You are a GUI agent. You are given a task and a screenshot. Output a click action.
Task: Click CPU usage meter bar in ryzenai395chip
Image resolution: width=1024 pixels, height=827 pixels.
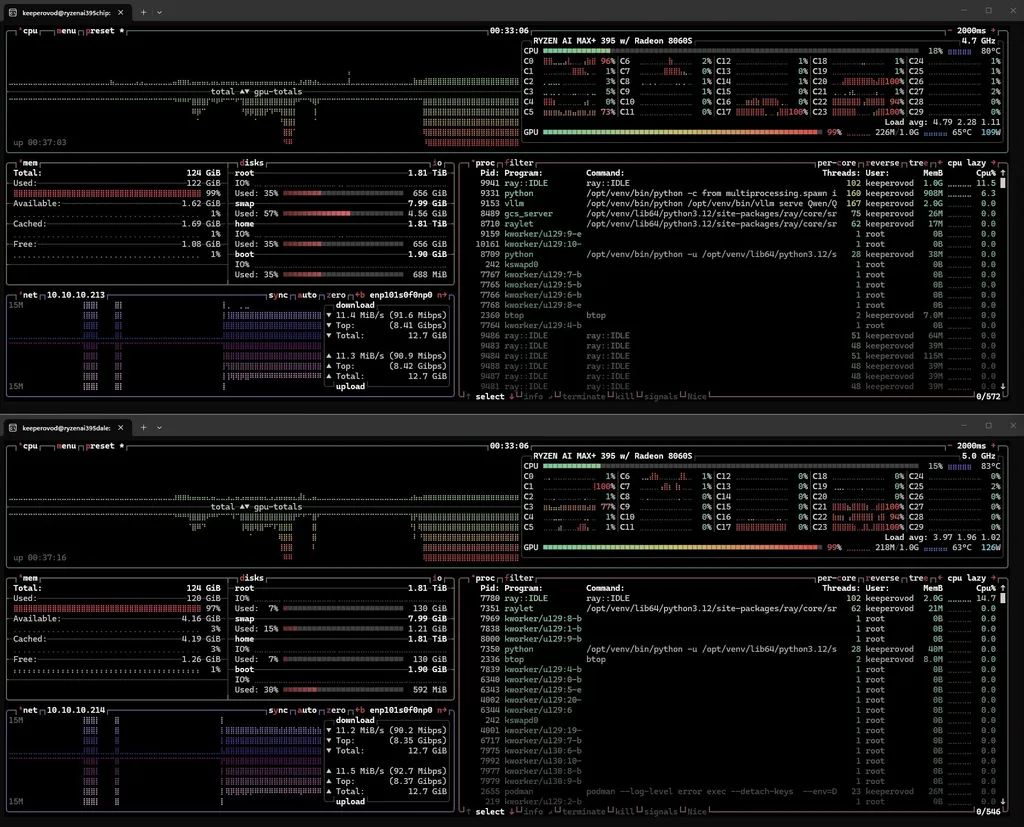(x=730, y=51)
